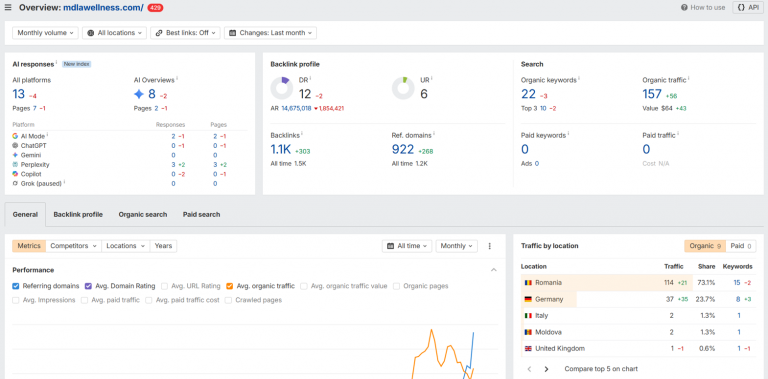Switch to the General tab

[x=25, y=214]
